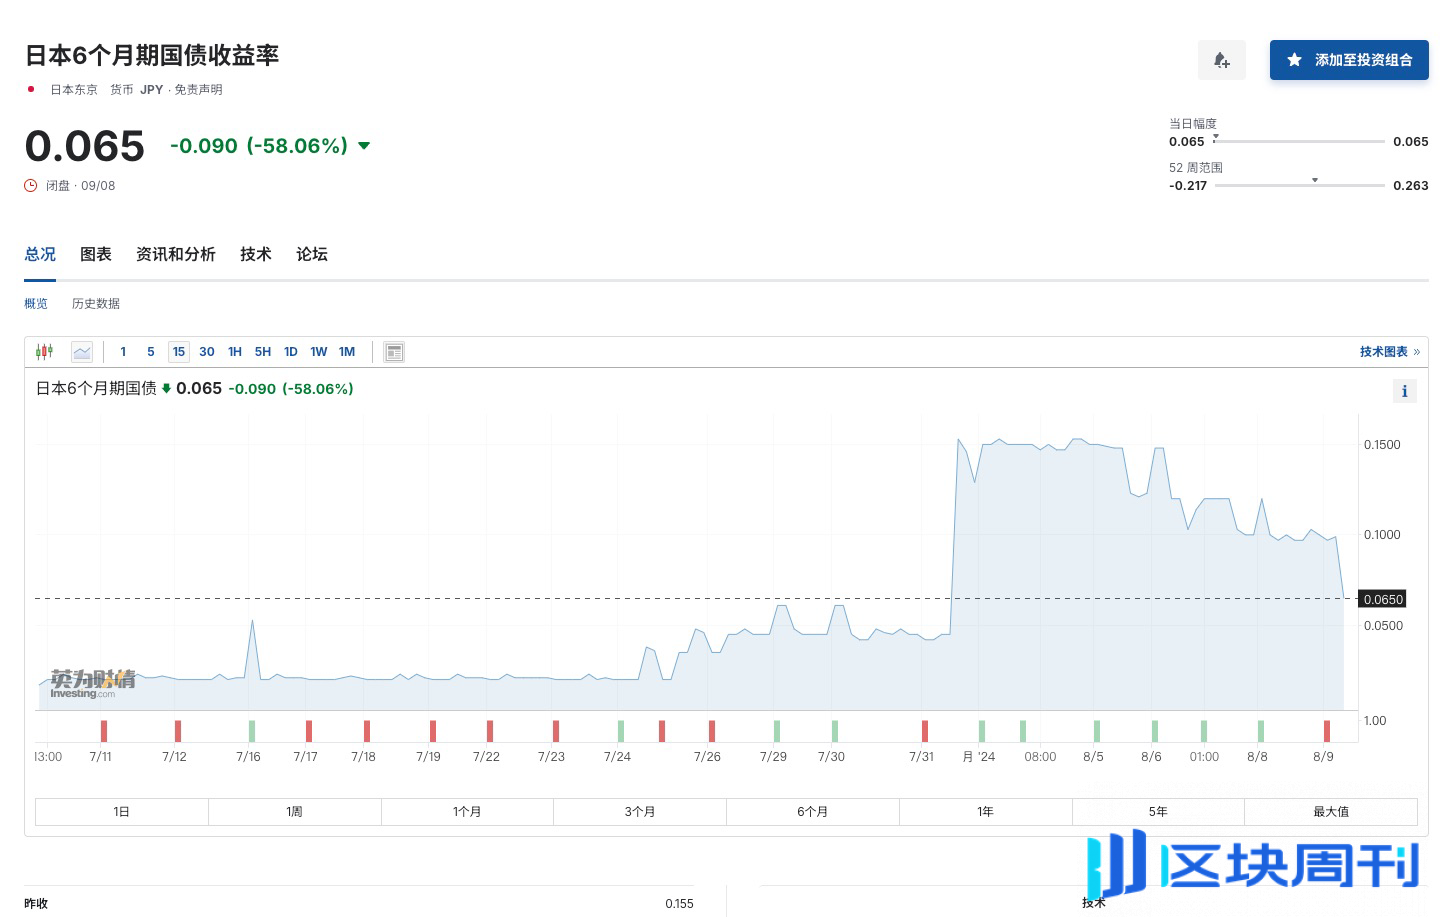The image size is (1449, 917).
Task: Set chart range to 1个月
Action: click(x=467, y=811)
